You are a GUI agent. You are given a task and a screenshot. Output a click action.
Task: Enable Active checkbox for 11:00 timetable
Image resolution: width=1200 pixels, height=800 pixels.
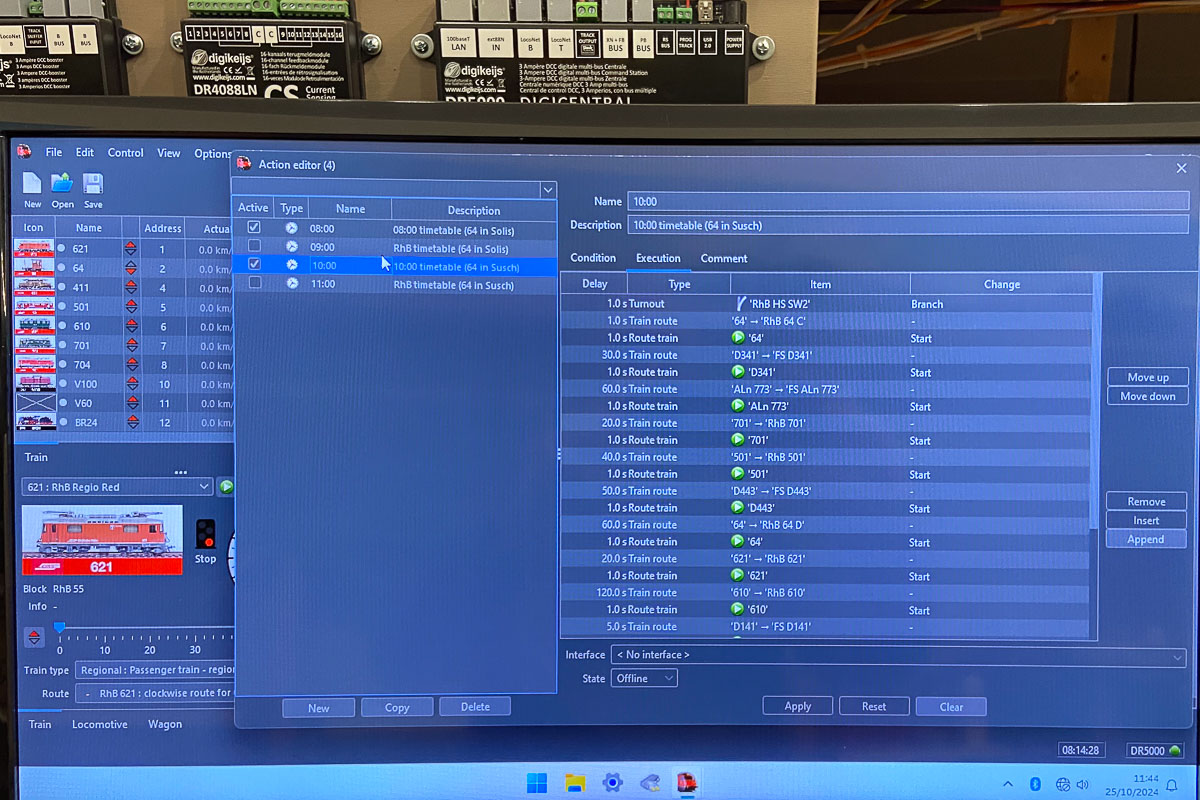(254, 284)
